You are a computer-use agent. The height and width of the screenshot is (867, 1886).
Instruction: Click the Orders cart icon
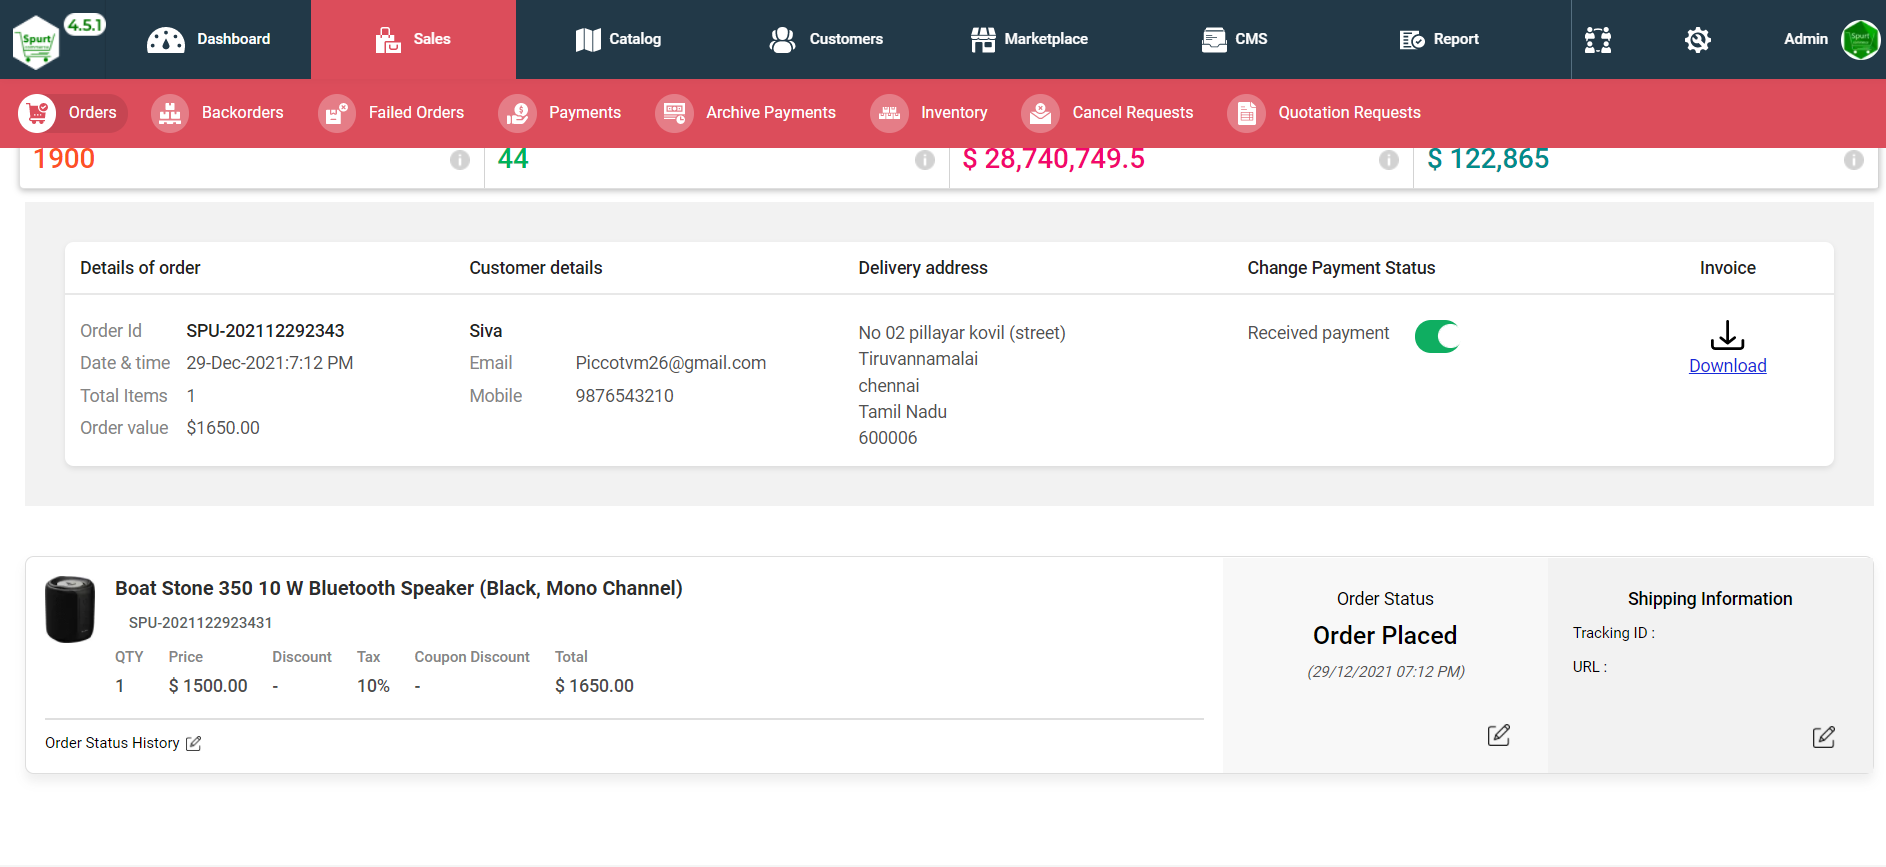coord(37,113)
